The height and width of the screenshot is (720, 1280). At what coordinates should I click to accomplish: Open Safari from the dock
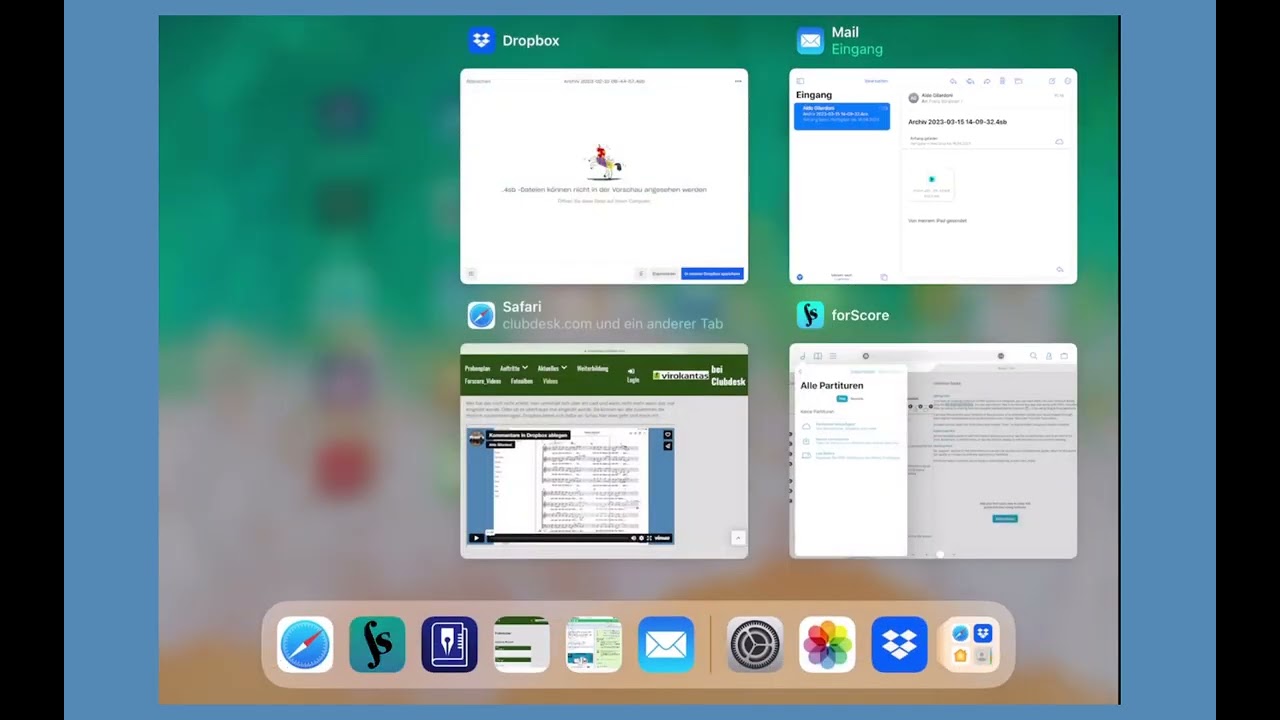pos(305,644)
